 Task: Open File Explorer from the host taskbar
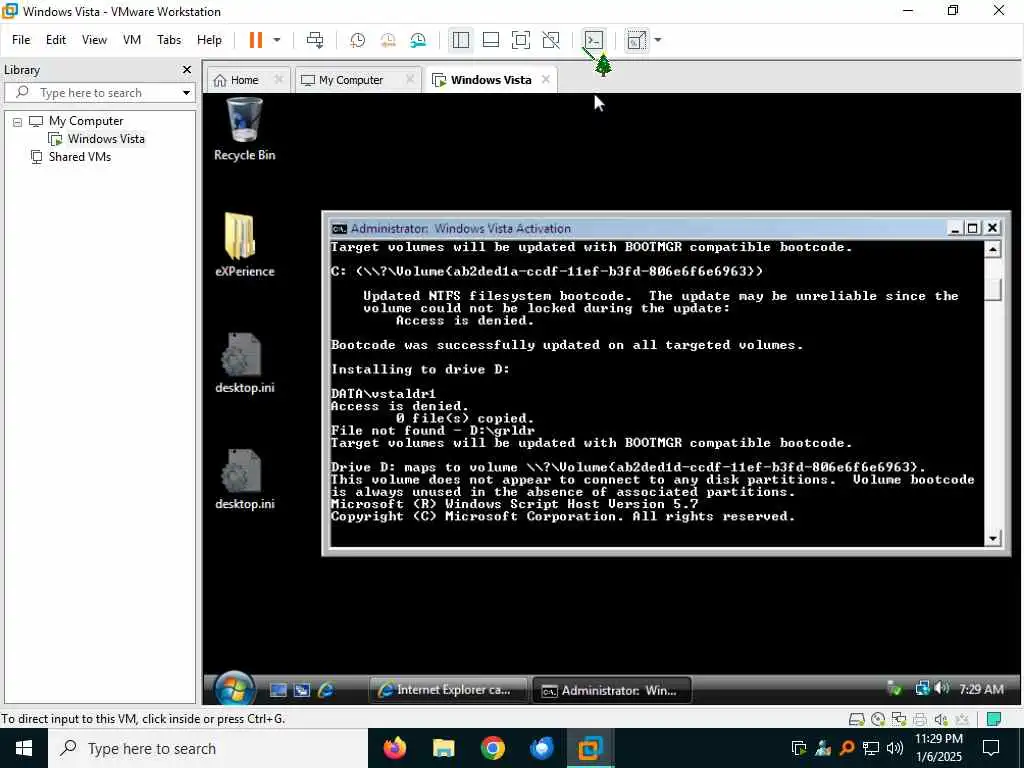[443, 748]
